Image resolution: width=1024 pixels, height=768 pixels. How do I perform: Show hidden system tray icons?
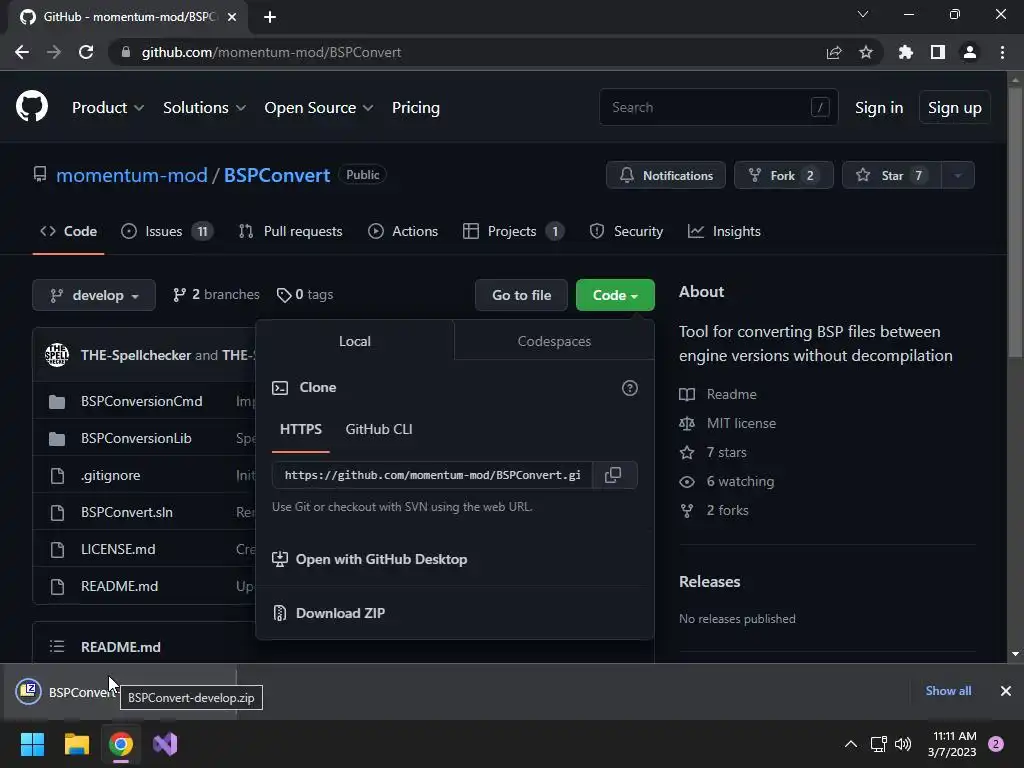point(850,744)
